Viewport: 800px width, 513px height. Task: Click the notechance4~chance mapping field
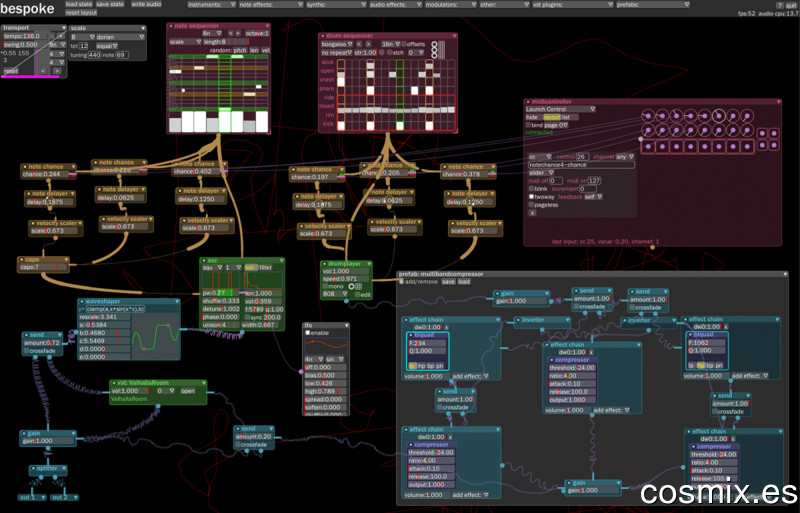click(x=581, y=165)
